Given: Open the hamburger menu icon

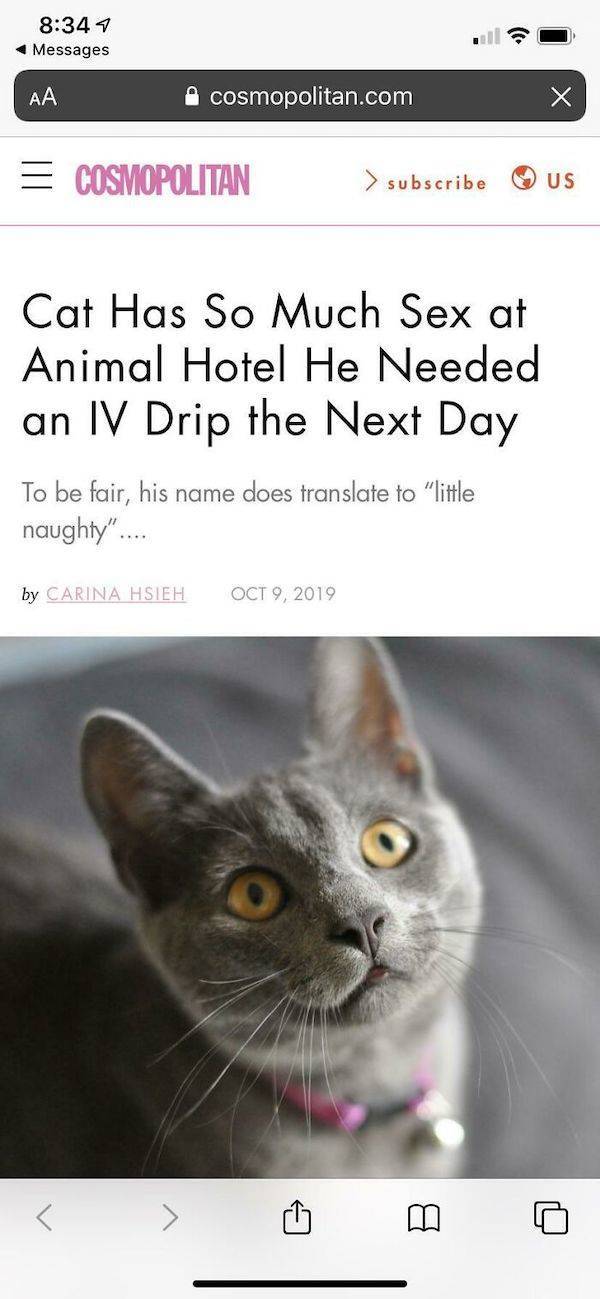Looking at the screenshot, I should tap(36, 180).
